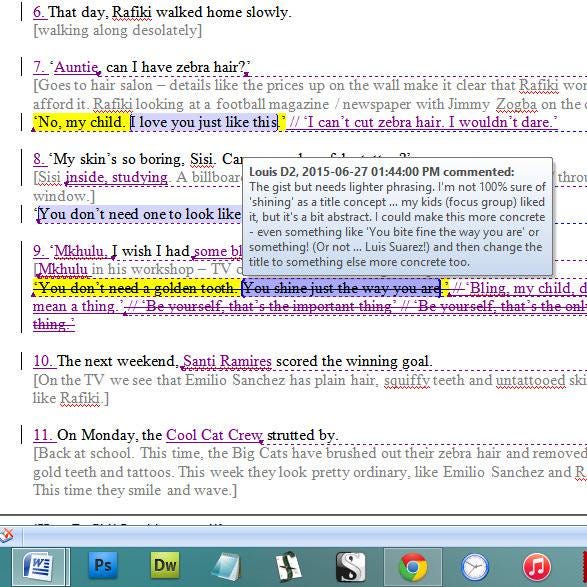Click the proofing errors icon in status bar
This screenshot has height=587, width=587.
6,535
